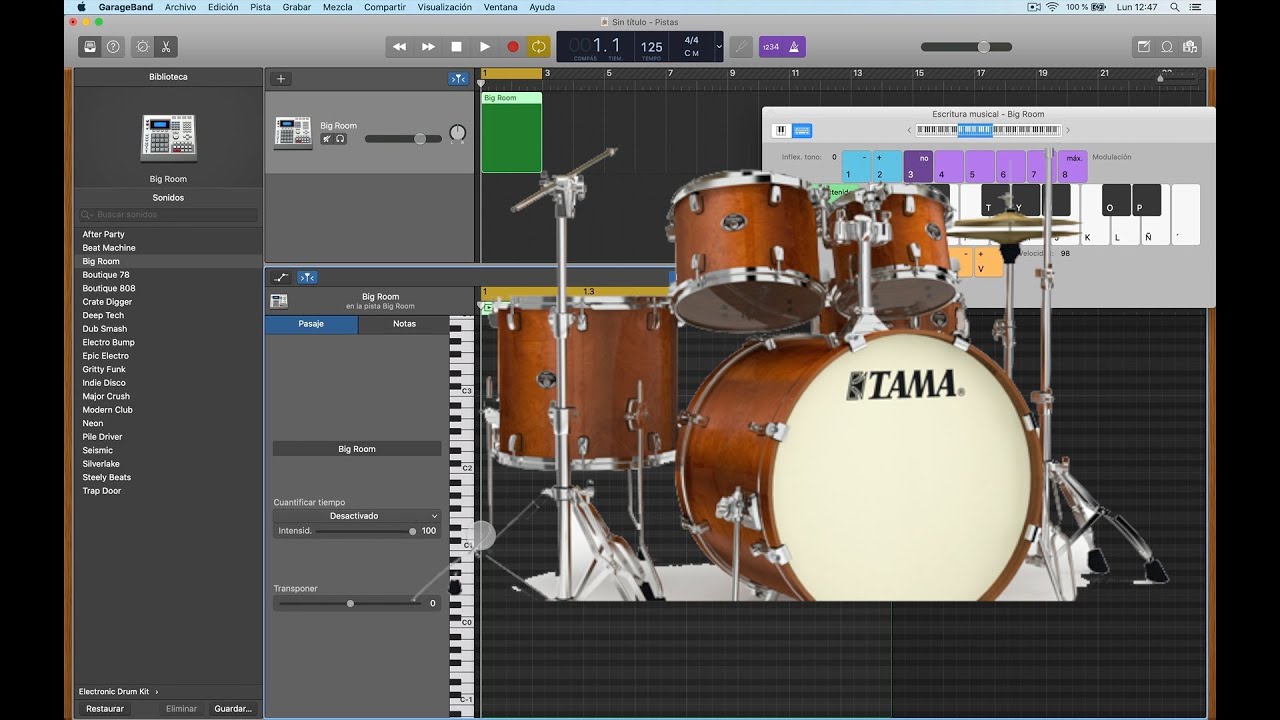1280x720 pixels.
Task: Click the Big Room drum machine track icon
Action: (x=293, y=133)
